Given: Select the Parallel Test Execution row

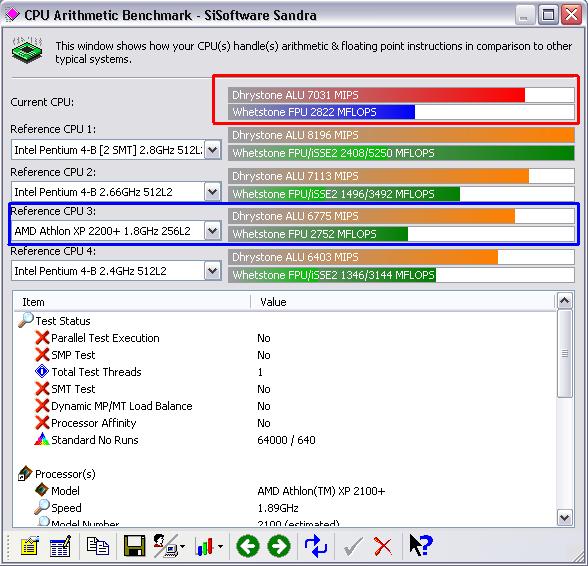Looking at the screenshot, I should tap(285, 338).
